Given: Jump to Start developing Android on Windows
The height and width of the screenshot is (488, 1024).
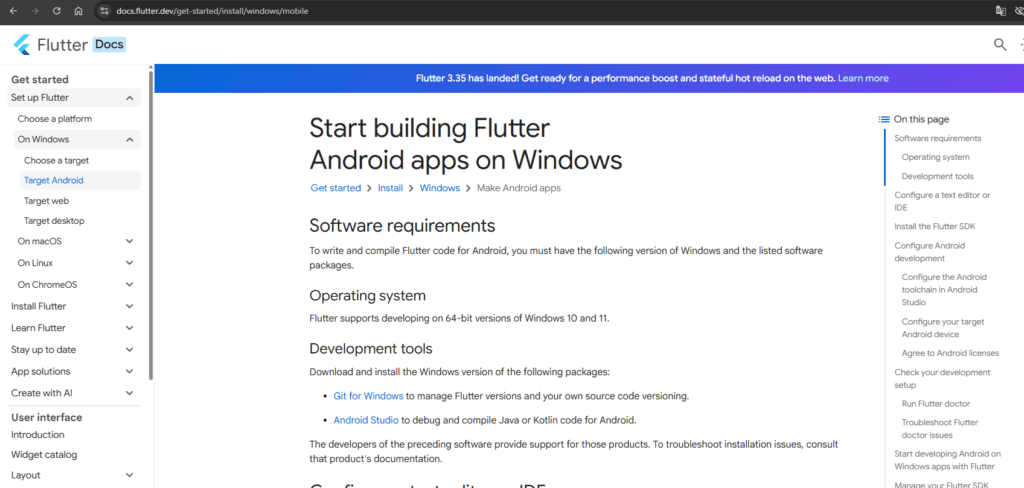Looking at the screenshot, I should click(x=947, y=460).
